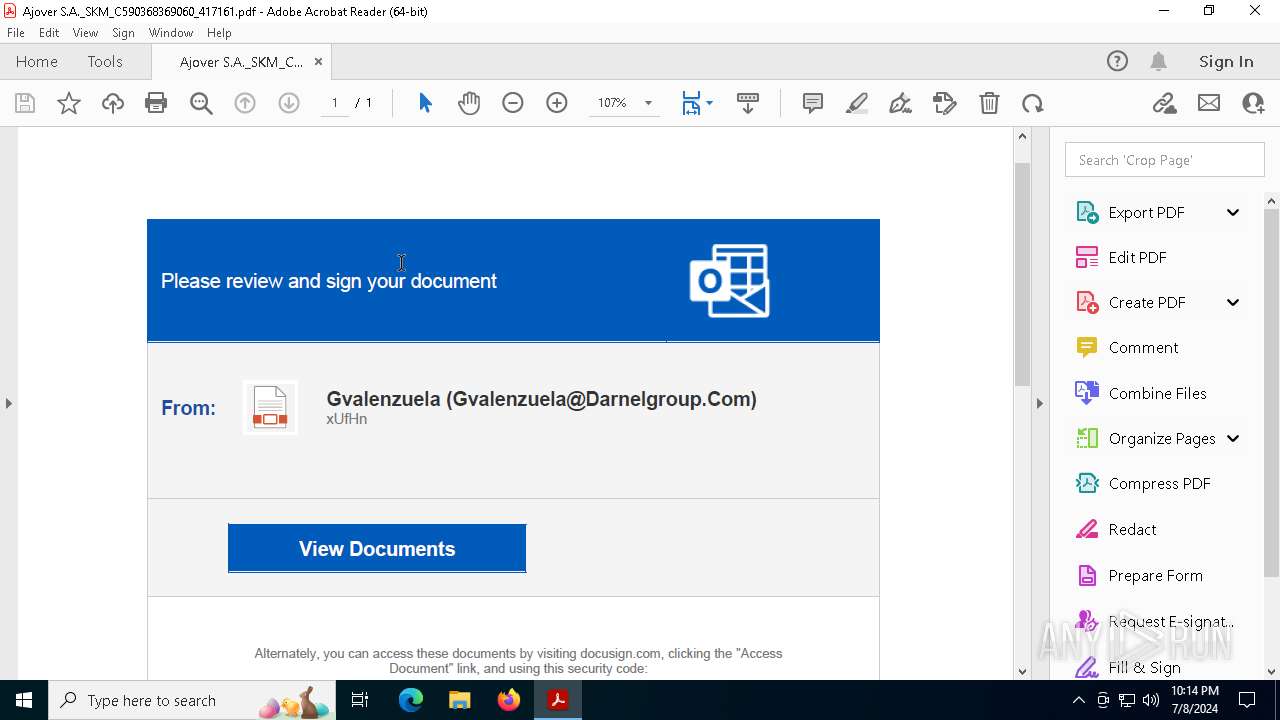
Task: Search tools in 'Crop Page' field
Action: coord(1165,160)
